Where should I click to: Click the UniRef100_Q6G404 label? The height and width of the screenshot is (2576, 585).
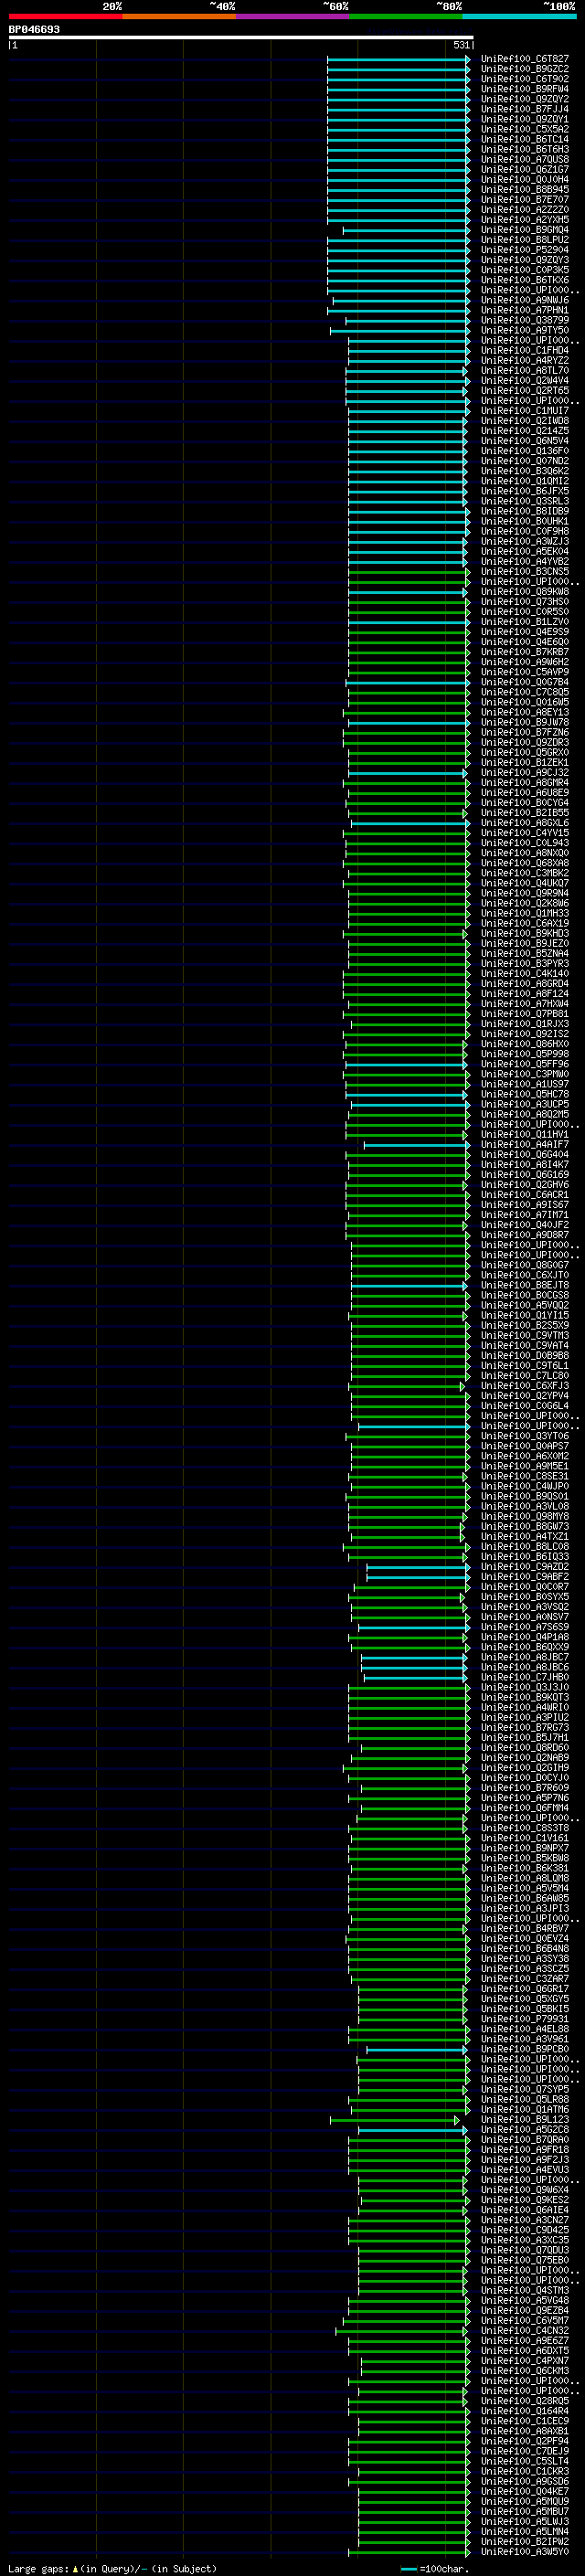524,1155
